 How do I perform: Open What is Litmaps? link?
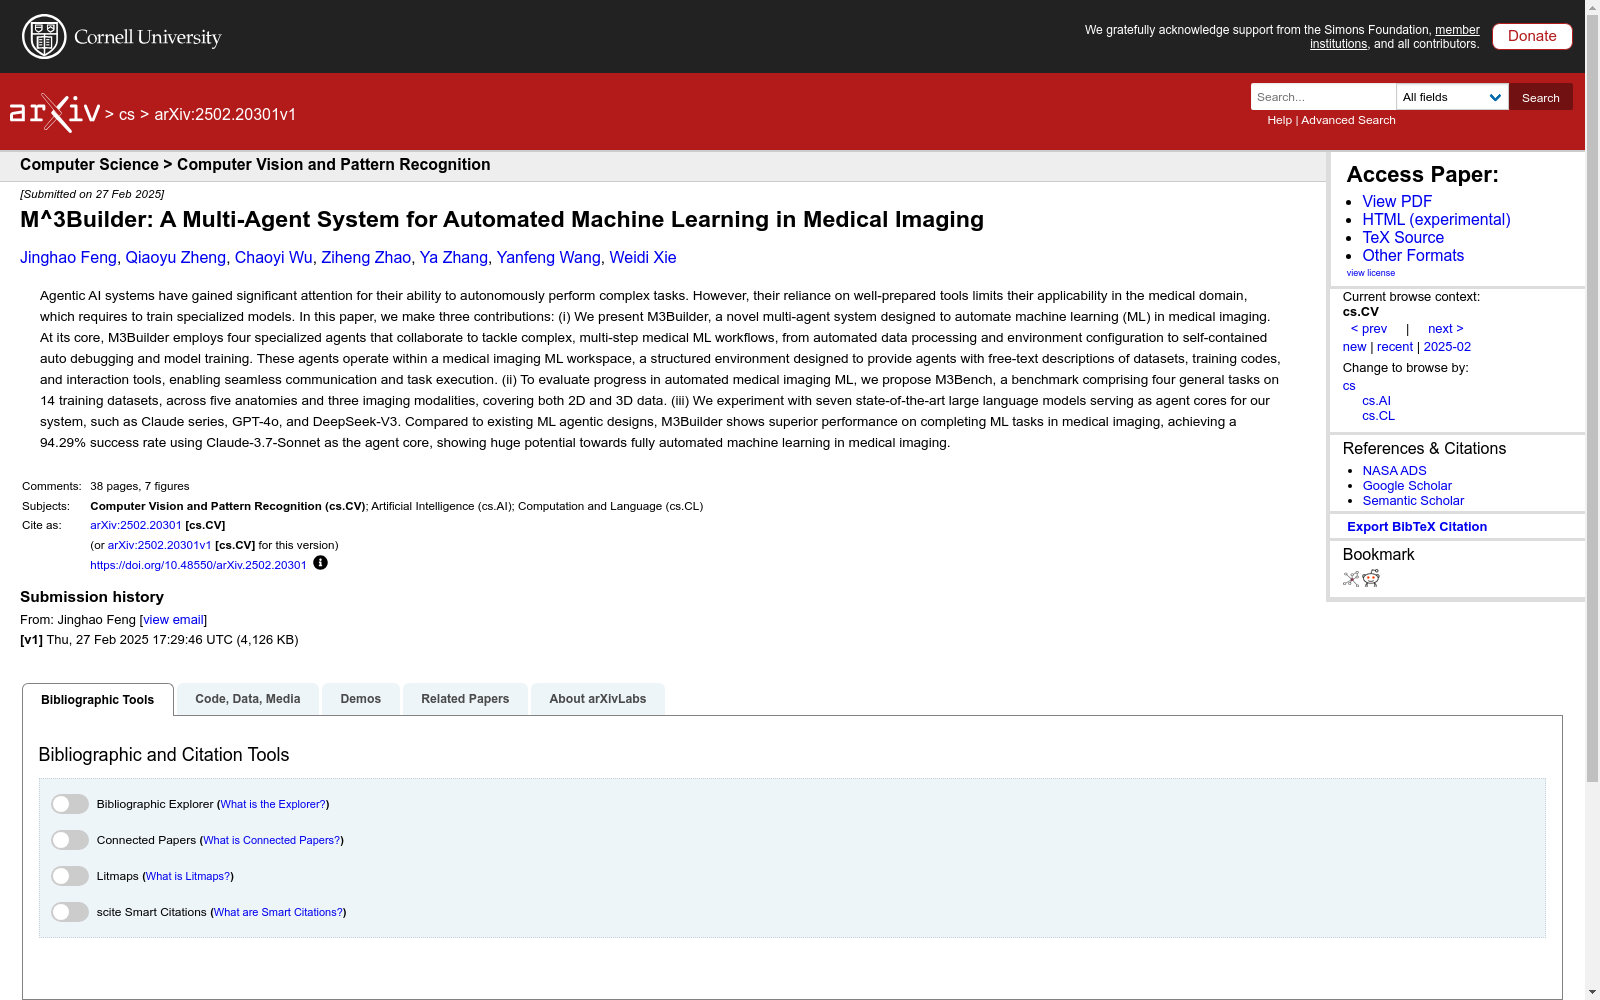(x=188, y=876)
